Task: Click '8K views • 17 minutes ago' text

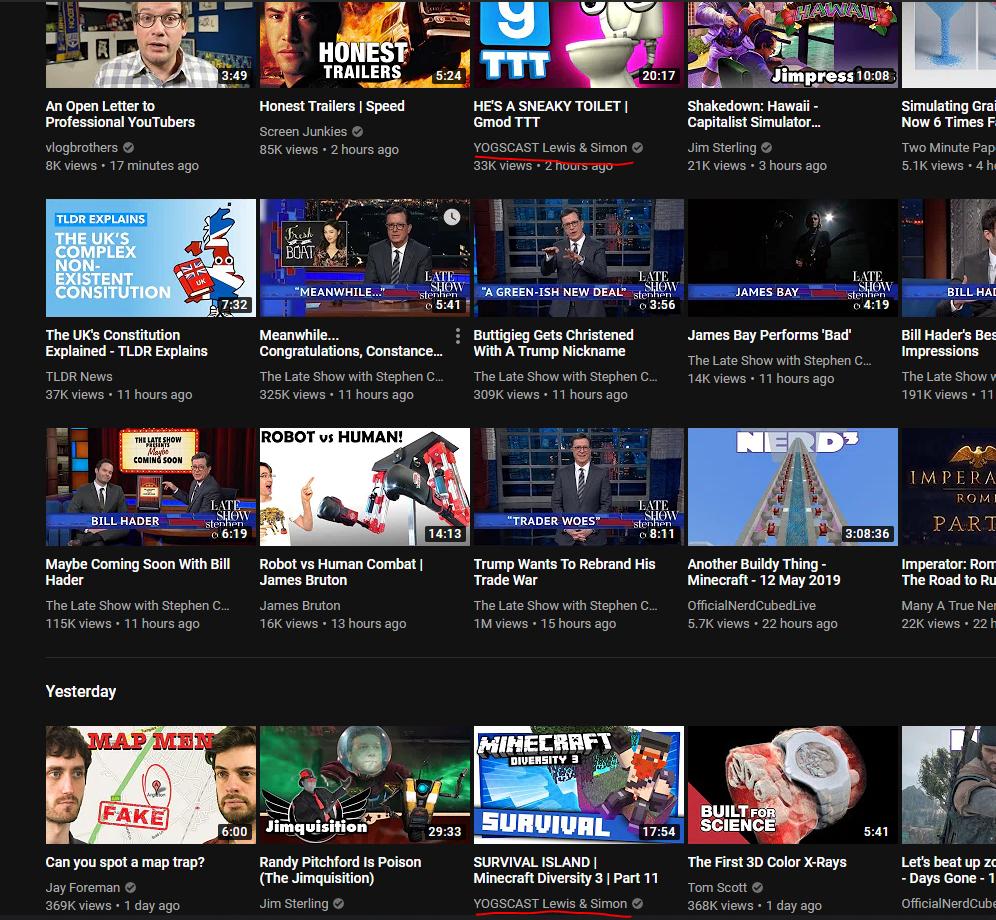Action: point(122,166)
